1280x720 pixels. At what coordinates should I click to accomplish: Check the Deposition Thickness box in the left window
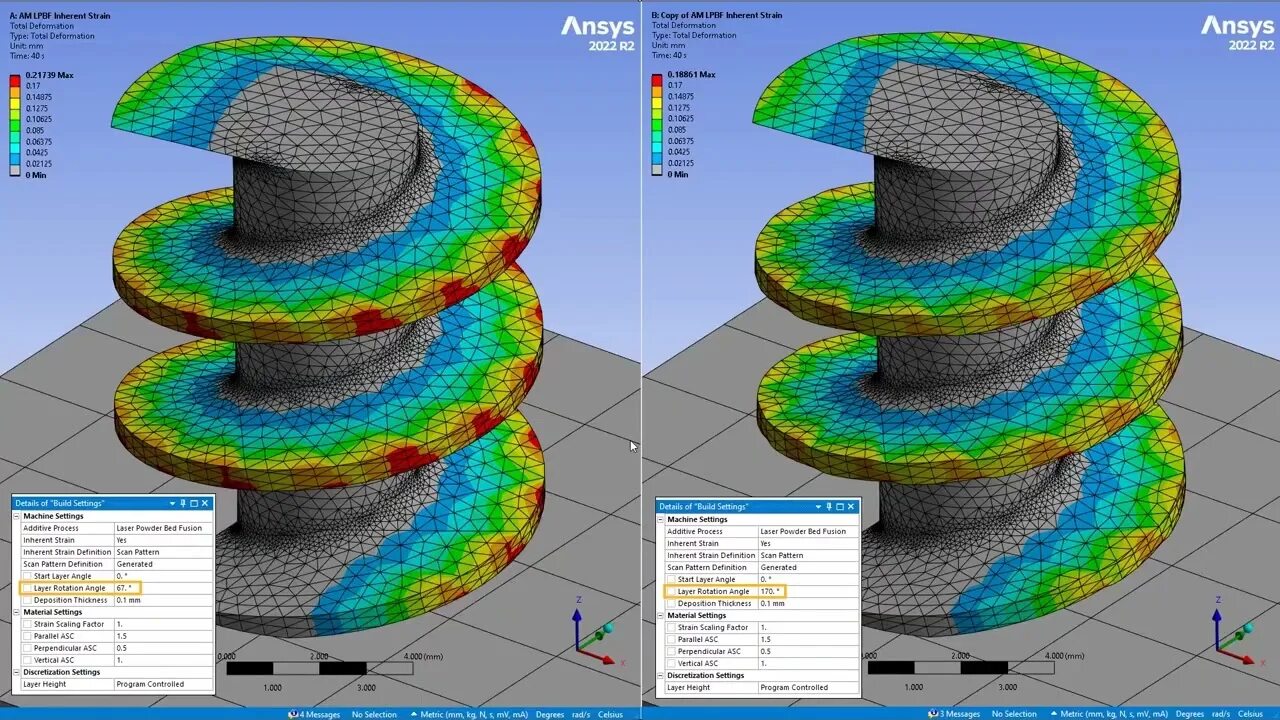tap(27, 600)
